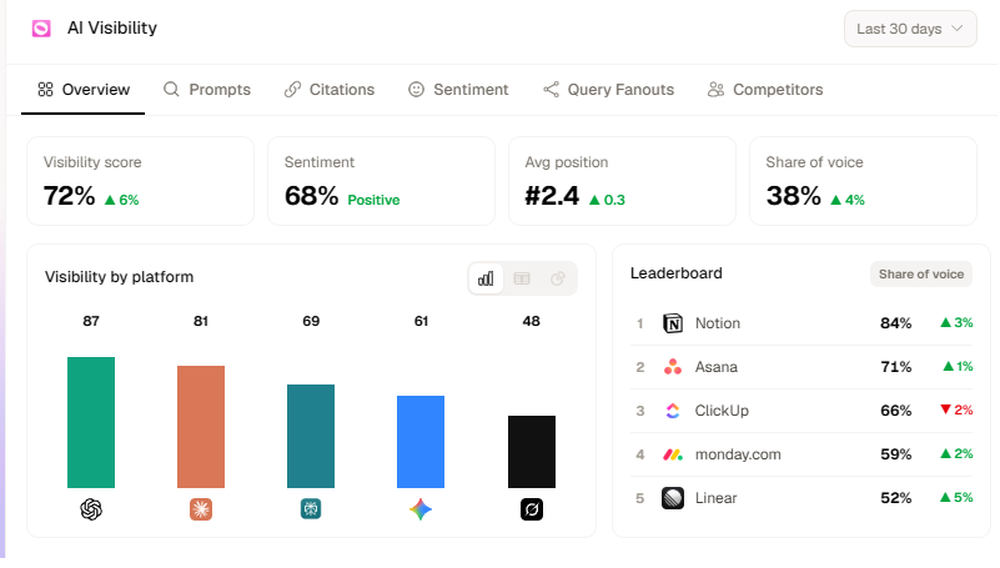This screenshot has height=568, width=1000.
Task: Click the red 2% decrease for ClickUp
Action: [x=957, y=410]
